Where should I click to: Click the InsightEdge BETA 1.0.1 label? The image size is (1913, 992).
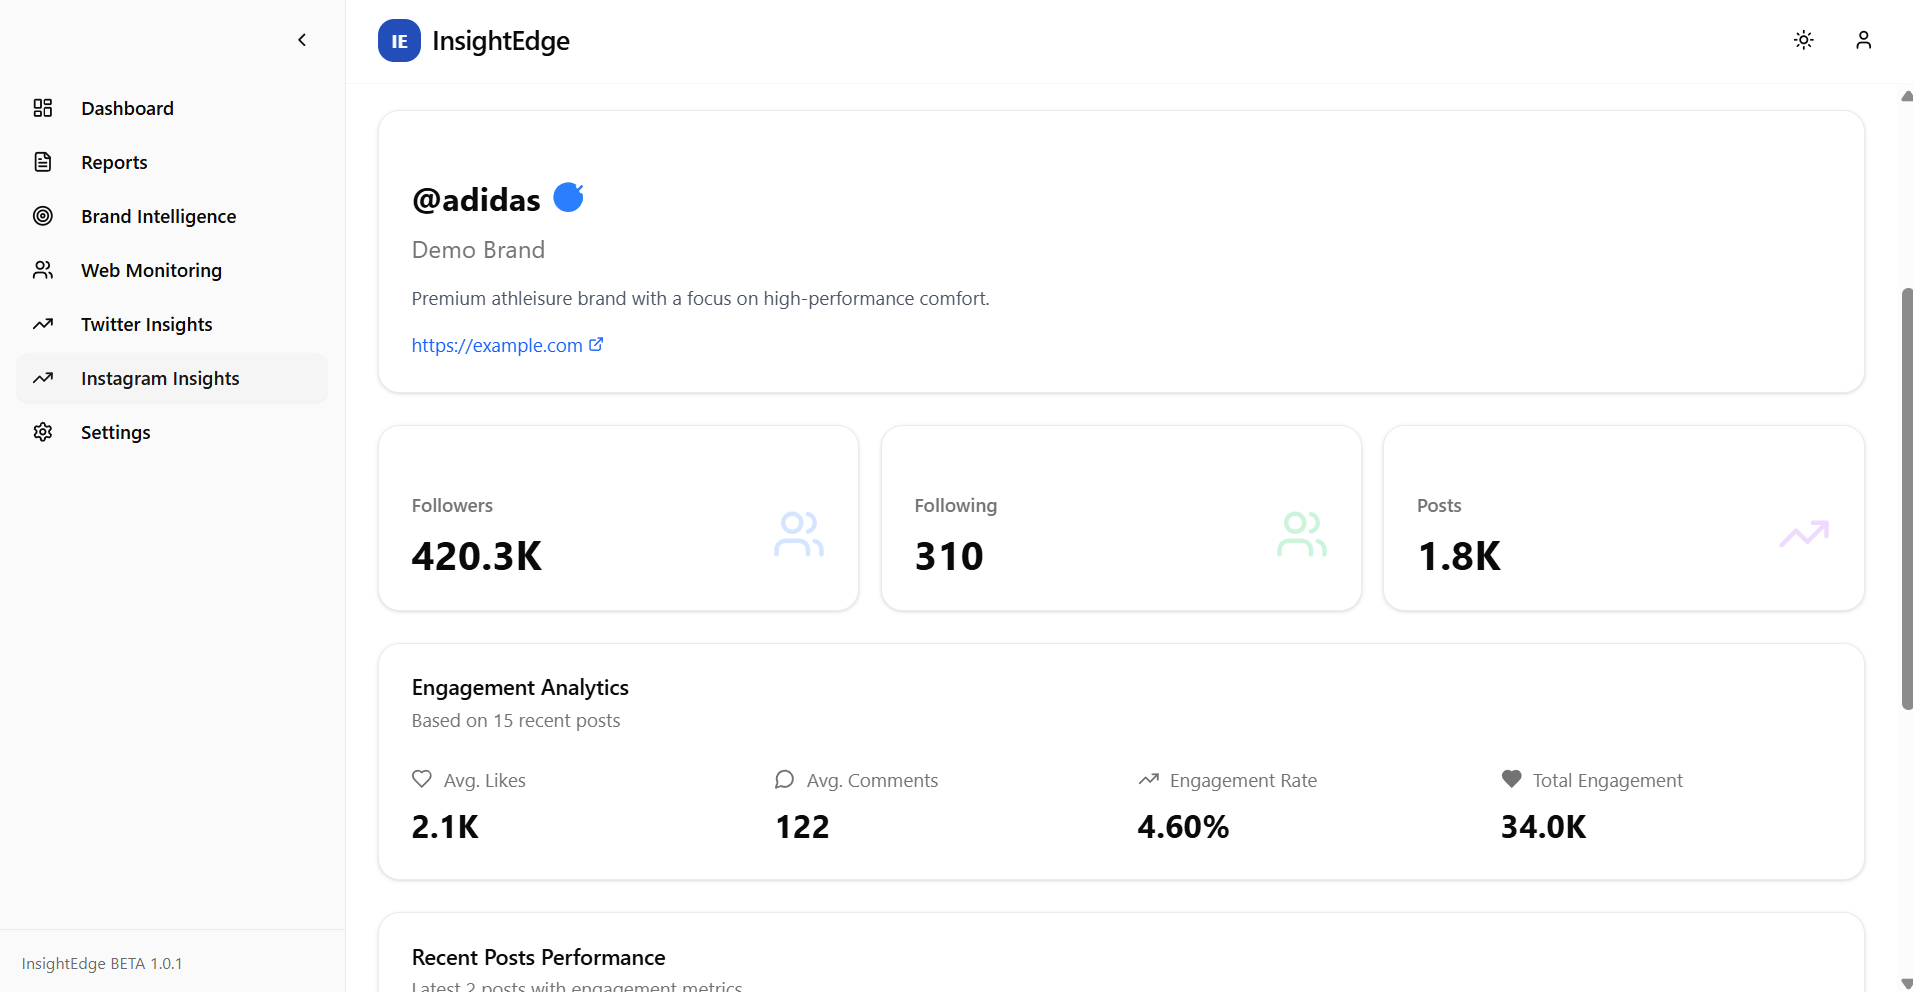tap(101, 963)
